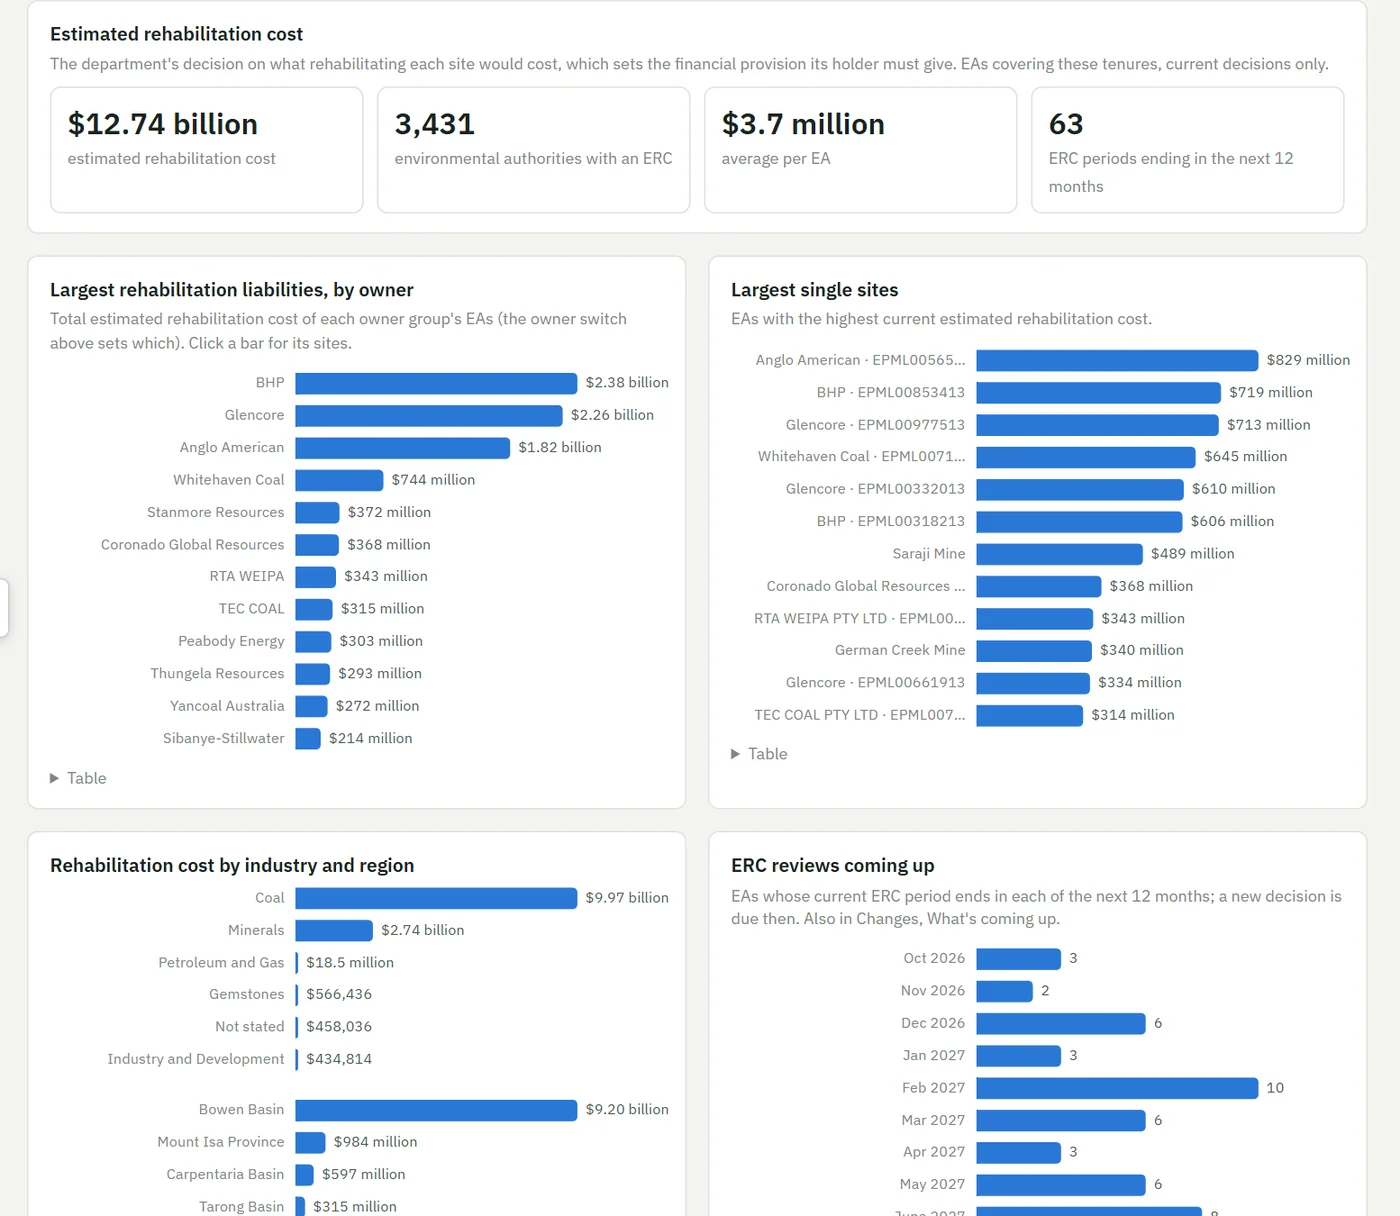This screenshot has height=1216, width=1400.
Task: Click the "Tarong Basin" label
Action: [242, 1207]
